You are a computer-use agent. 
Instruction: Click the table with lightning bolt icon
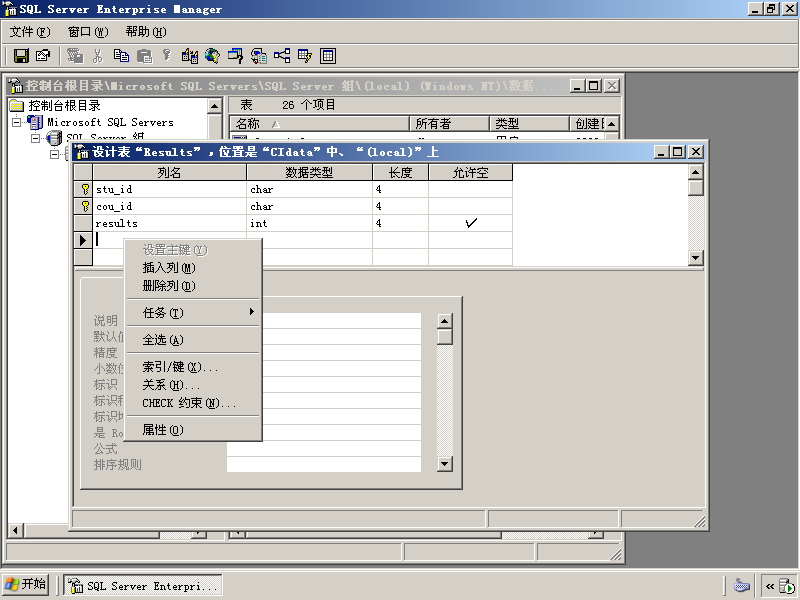point(305,56)
